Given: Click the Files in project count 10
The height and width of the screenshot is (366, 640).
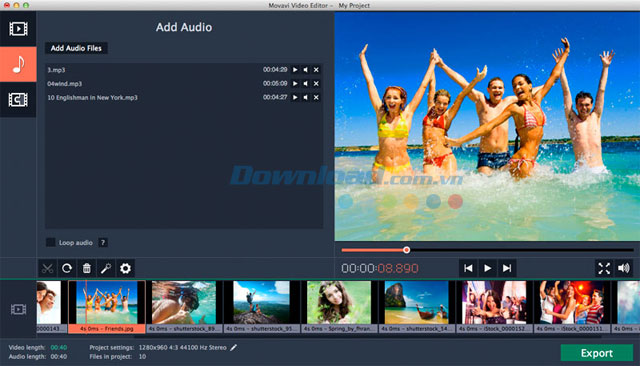Looking at the screenshot, I should point(142,357).
